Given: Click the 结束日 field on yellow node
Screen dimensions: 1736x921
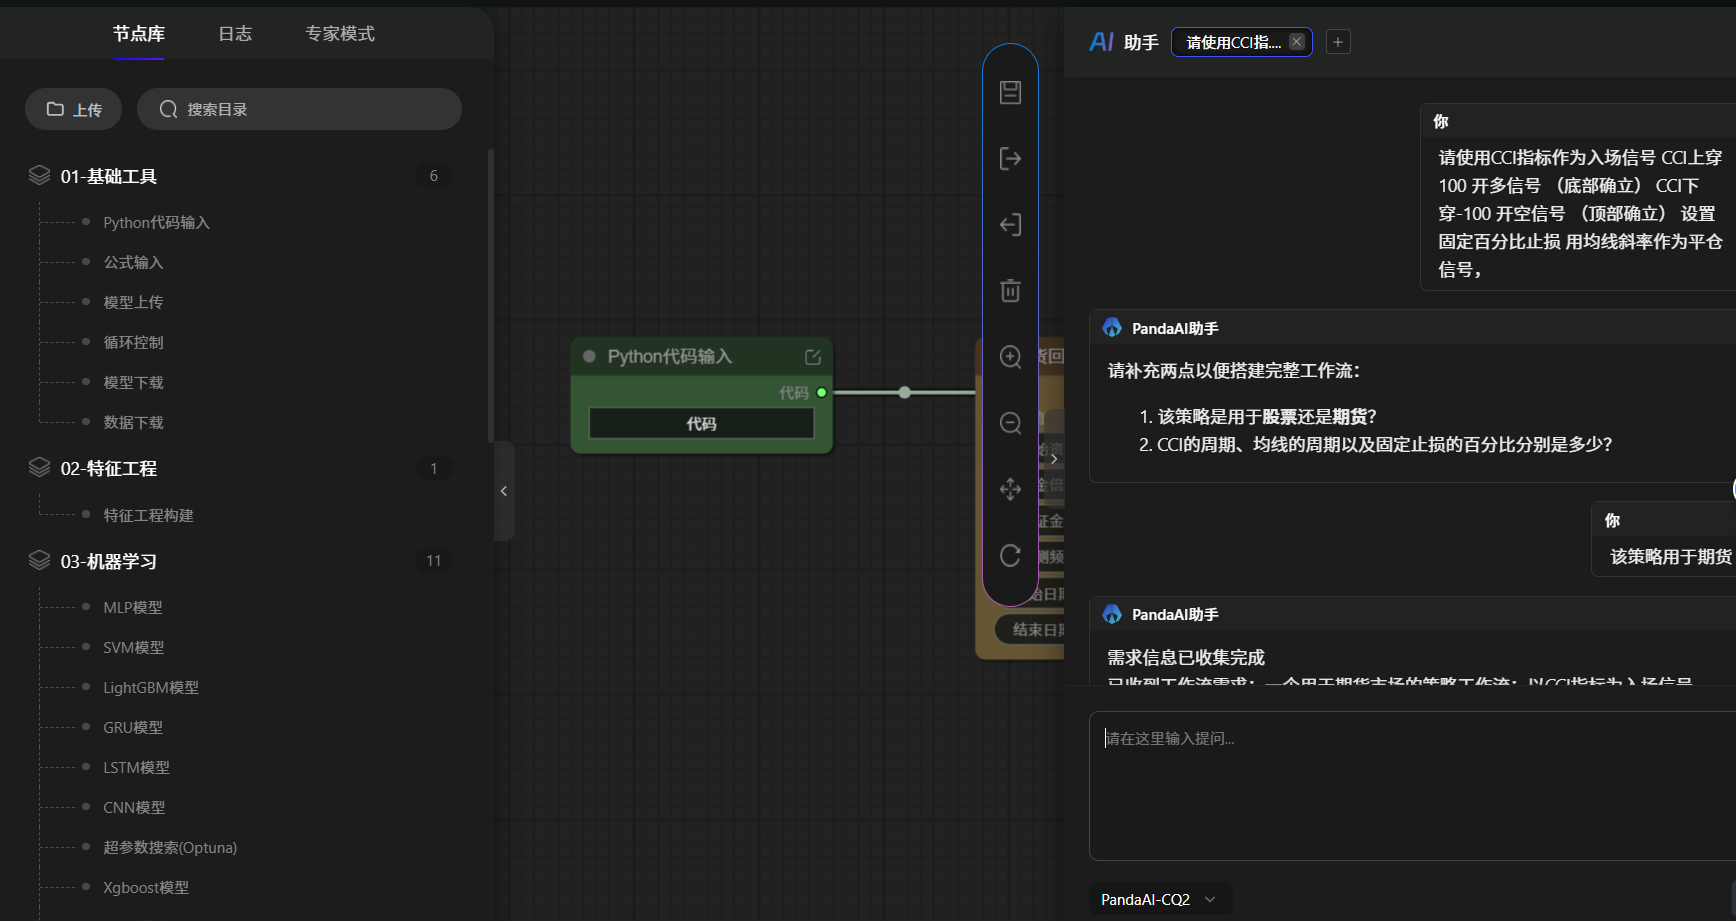Looking at the screenshot, I should pos(1031,629).
